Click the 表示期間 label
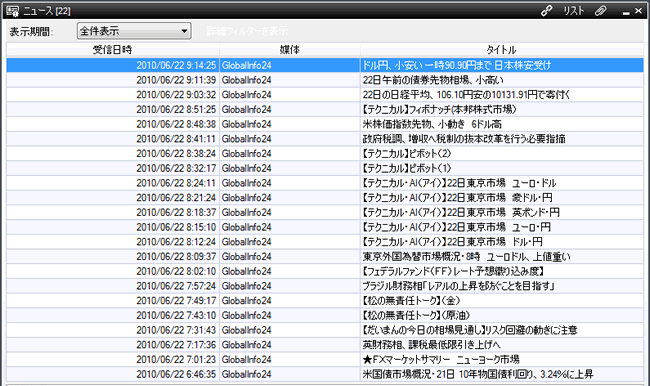The height and width of the screenshot is (386, 650). tap(31, 32)
